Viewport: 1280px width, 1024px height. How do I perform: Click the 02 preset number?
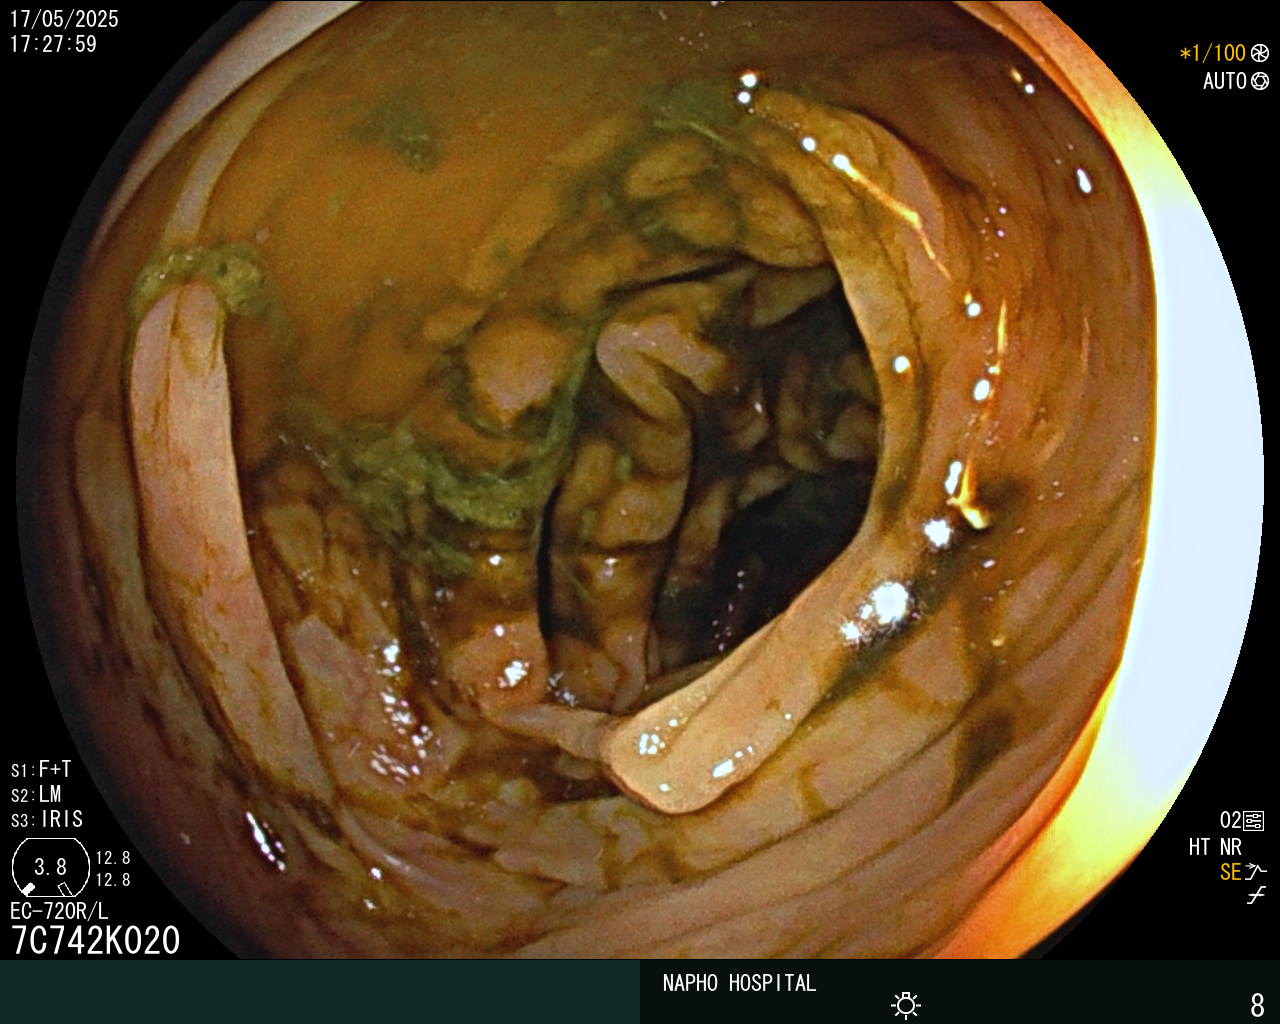click(x=1230, y=821)
